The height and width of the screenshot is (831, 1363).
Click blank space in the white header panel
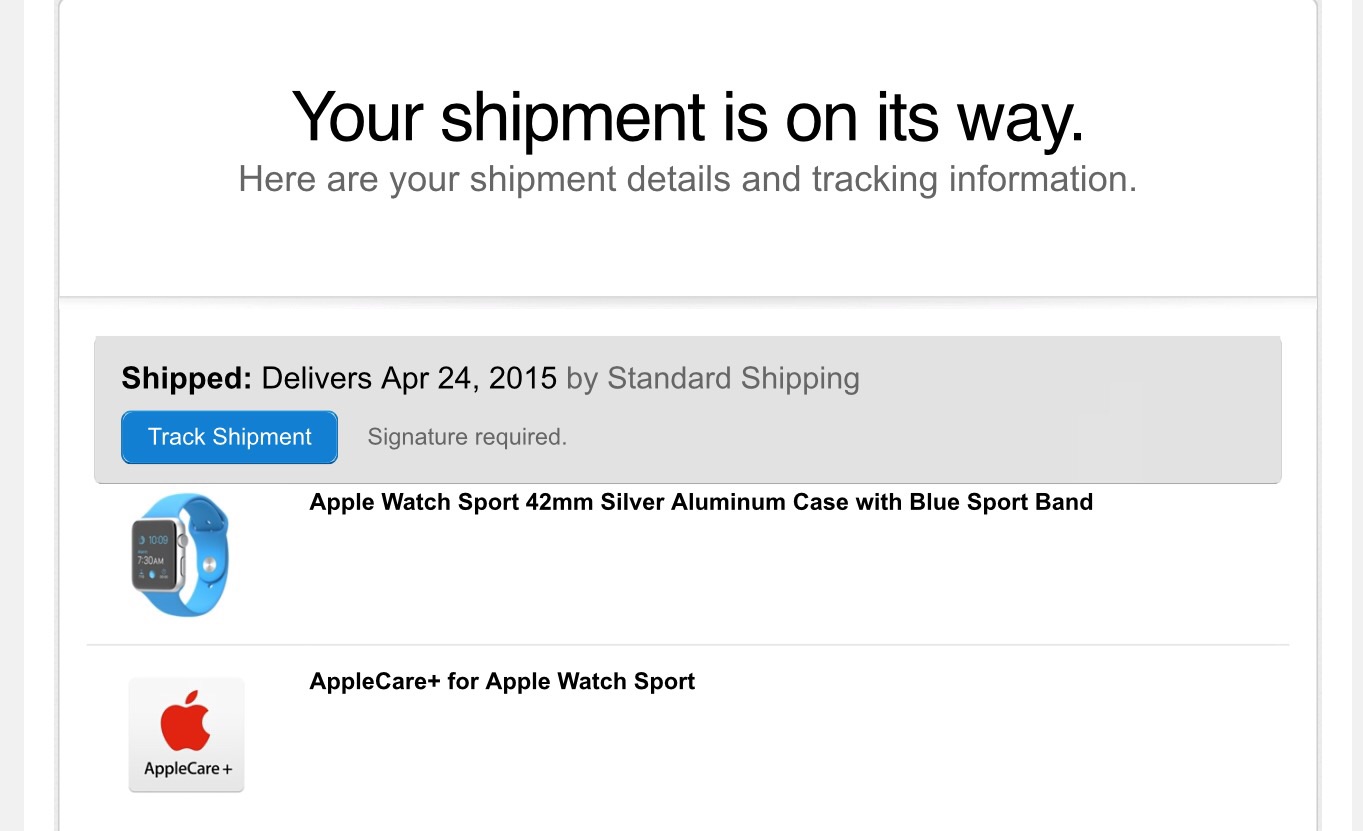pyautogui.click(x=688, y=250)
